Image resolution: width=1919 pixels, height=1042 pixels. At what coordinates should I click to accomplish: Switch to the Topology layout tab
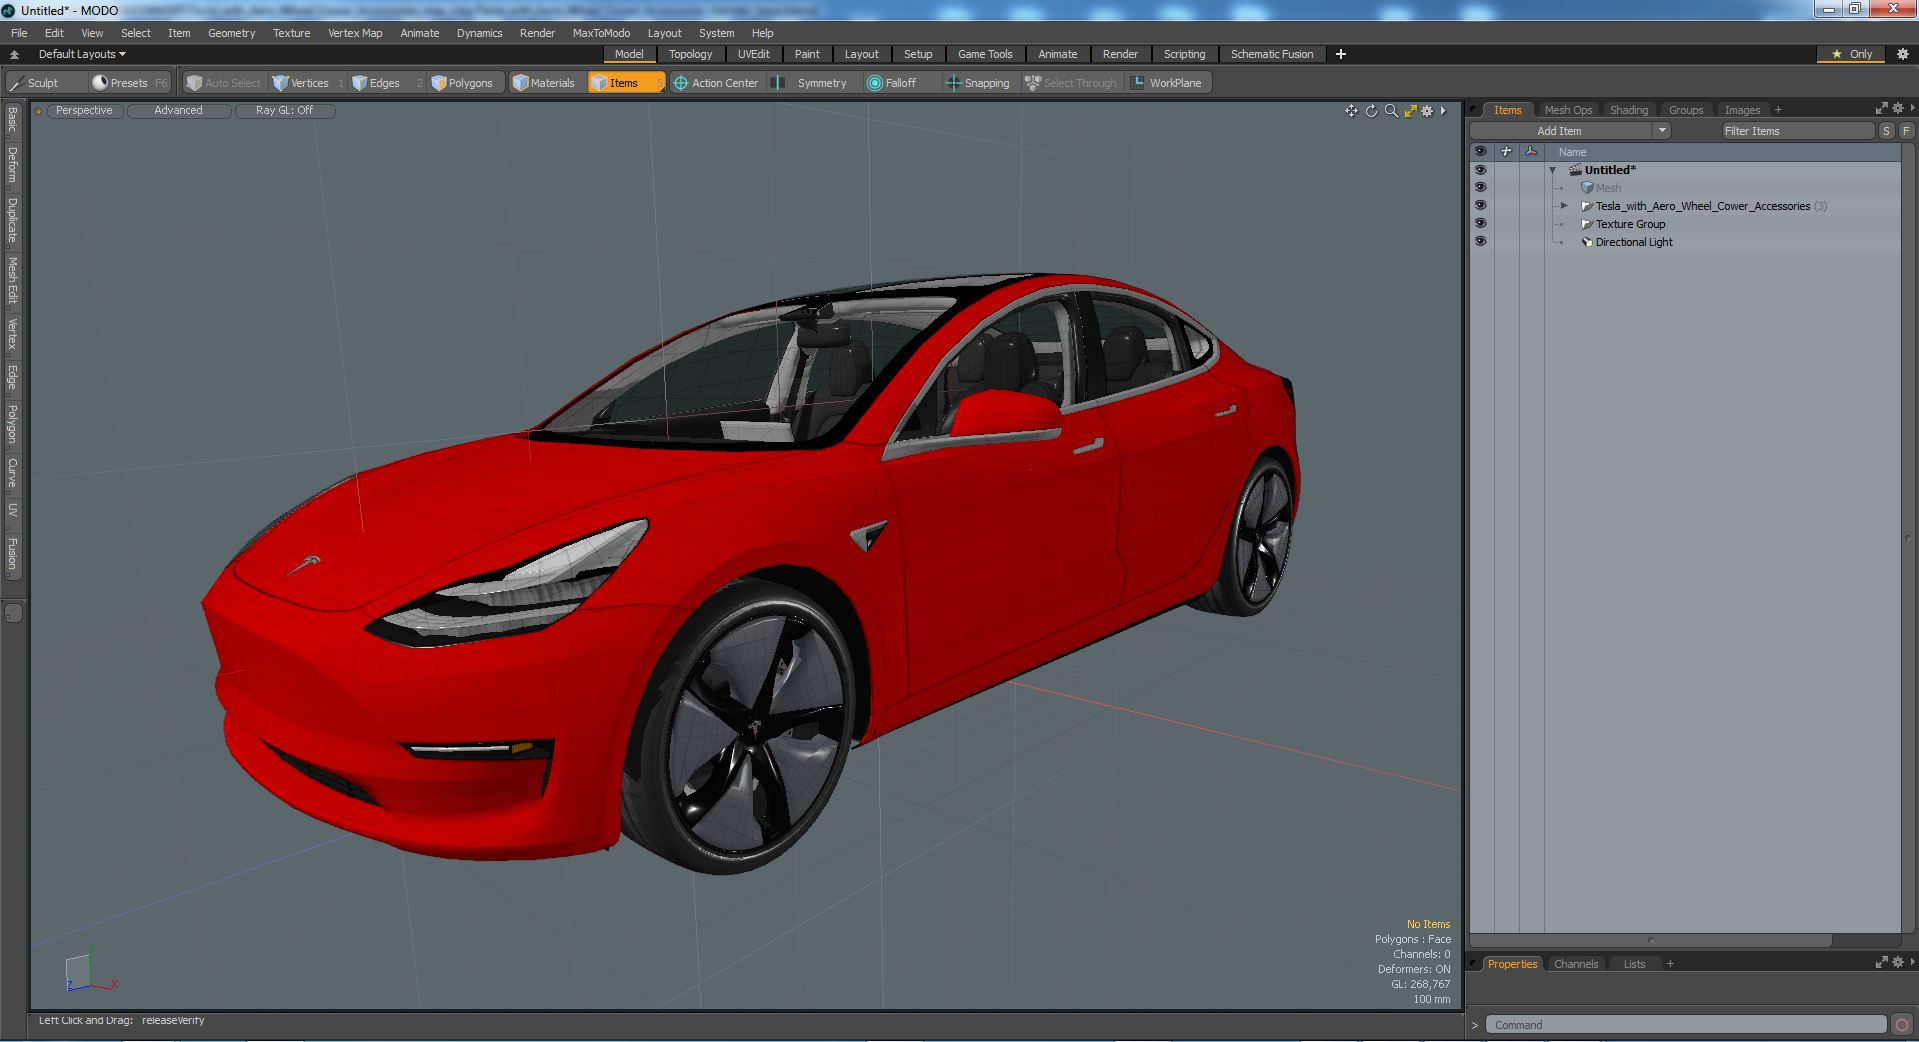coord(690,54)
